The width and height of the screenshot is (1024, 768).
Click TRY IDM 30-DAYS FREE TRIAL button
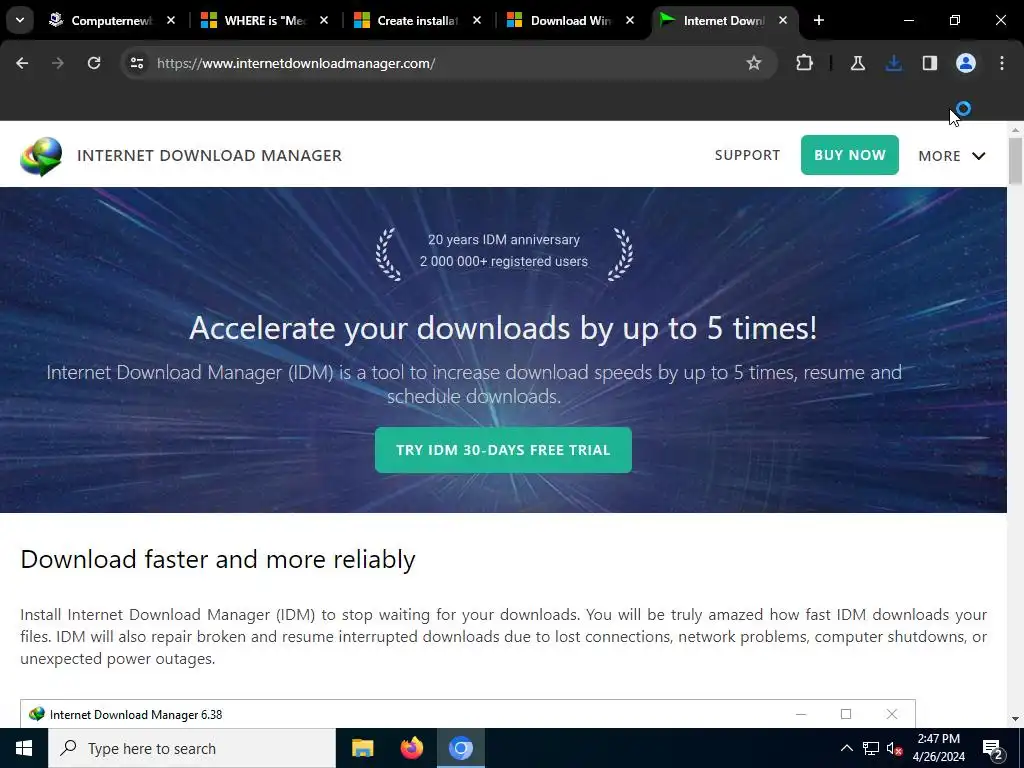coord(503,450)
